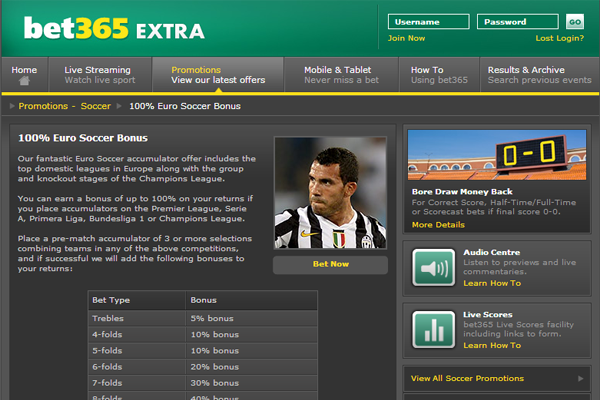Click the Promotions breadcrumb link
This screenshot has width=600, height=400.
[43, 106]
